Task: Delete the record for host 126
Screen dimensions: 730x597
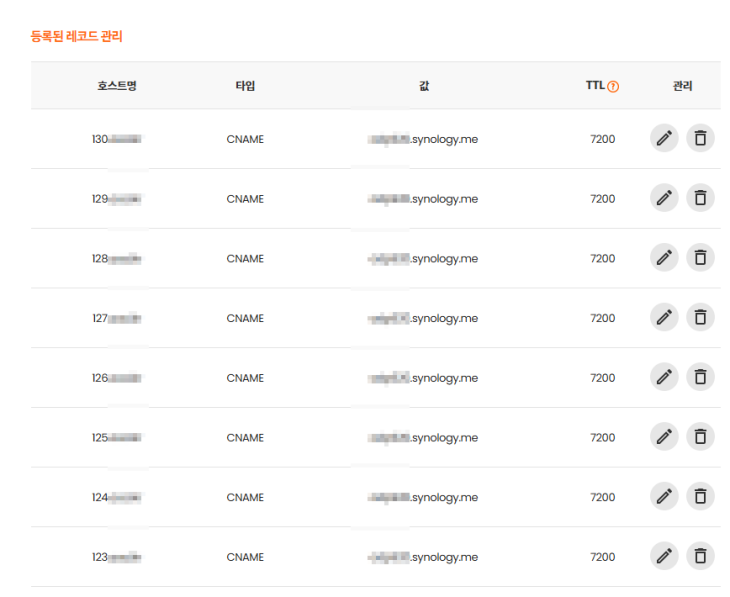Action: 700,377
